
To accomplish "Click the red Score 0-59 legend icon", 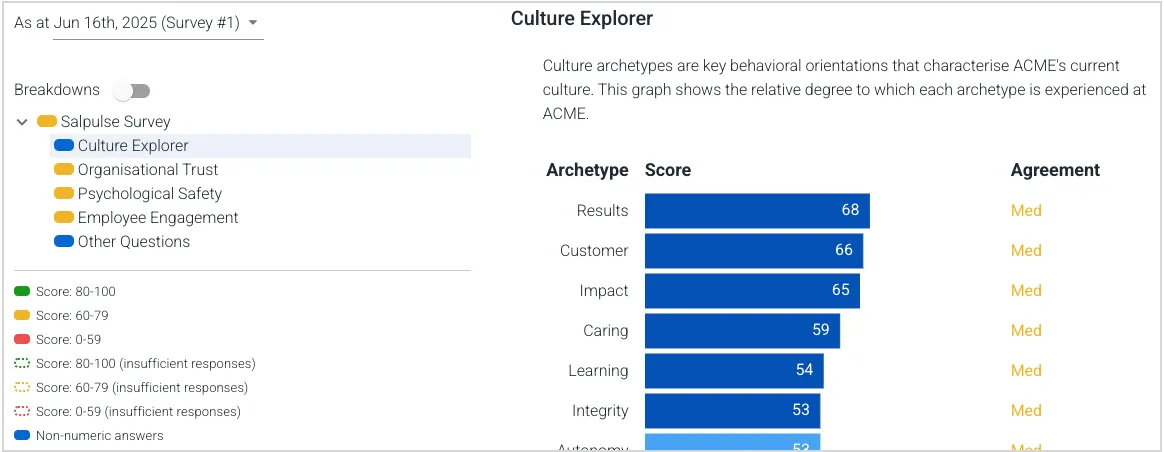I will click(22, 339).
